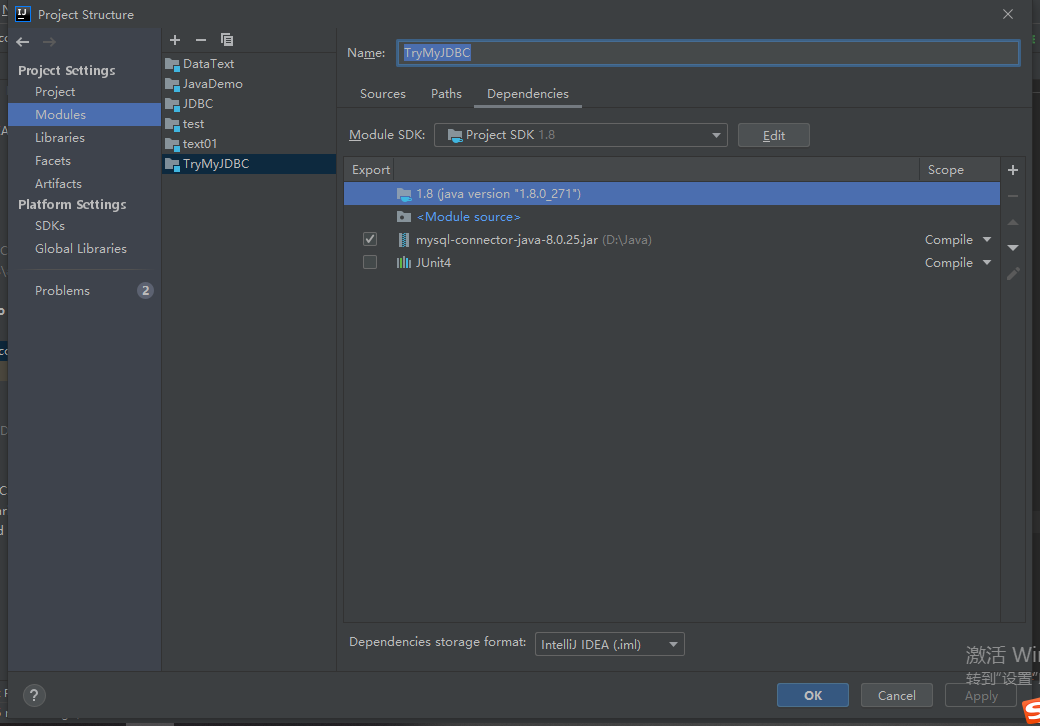Select the text01 module
Image resolution: width=1040 pixels, height=726 pixels.
pyautogui.click(x=200, y=143)
